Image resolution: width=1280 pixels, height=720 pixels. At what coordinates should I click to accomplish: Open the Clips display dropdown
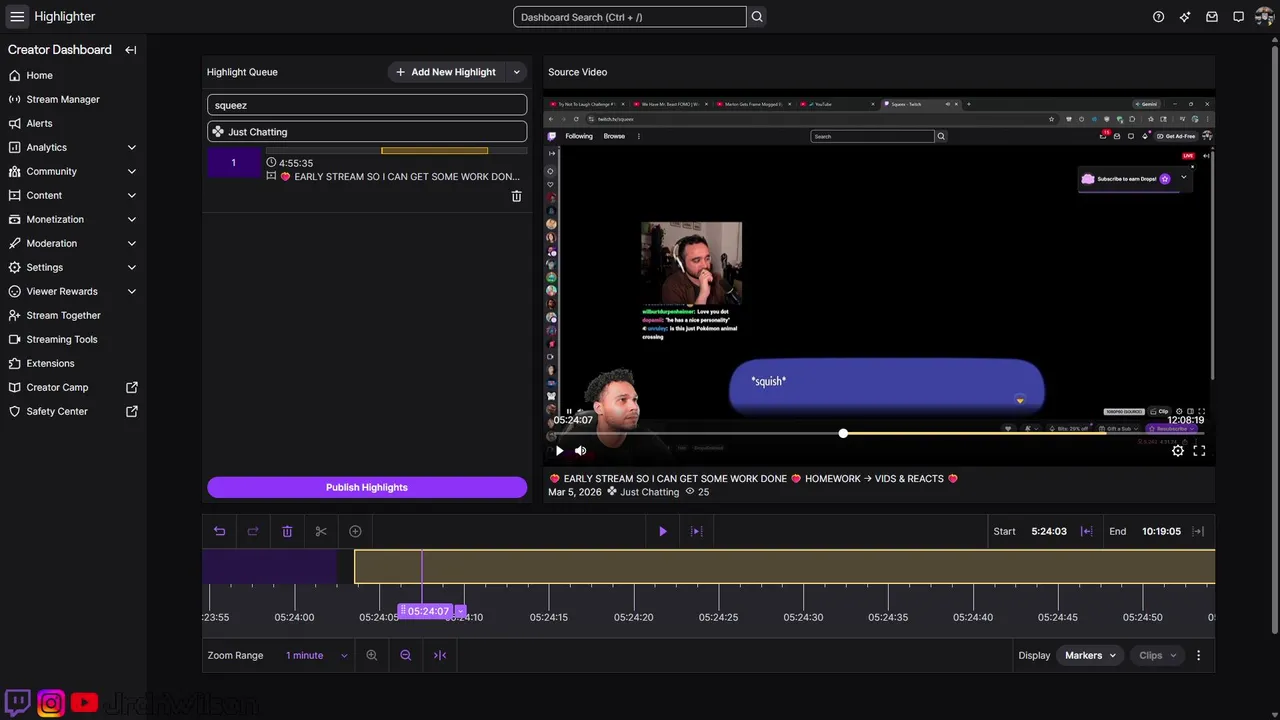[1158, 655]
